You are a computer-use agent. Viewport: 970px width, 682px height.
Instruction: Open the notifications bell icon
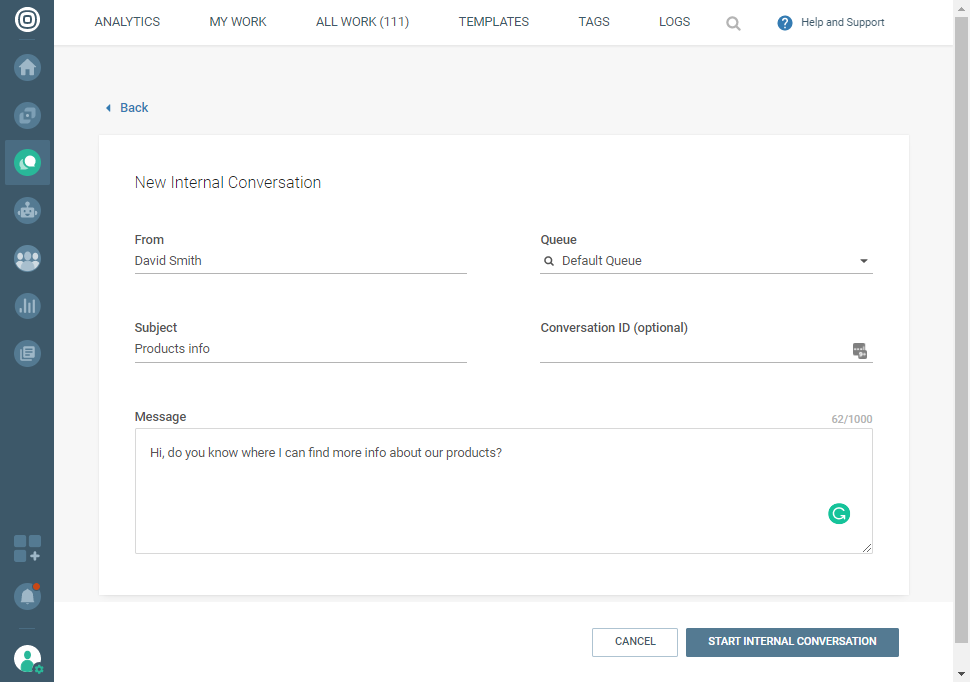point(27,596)
